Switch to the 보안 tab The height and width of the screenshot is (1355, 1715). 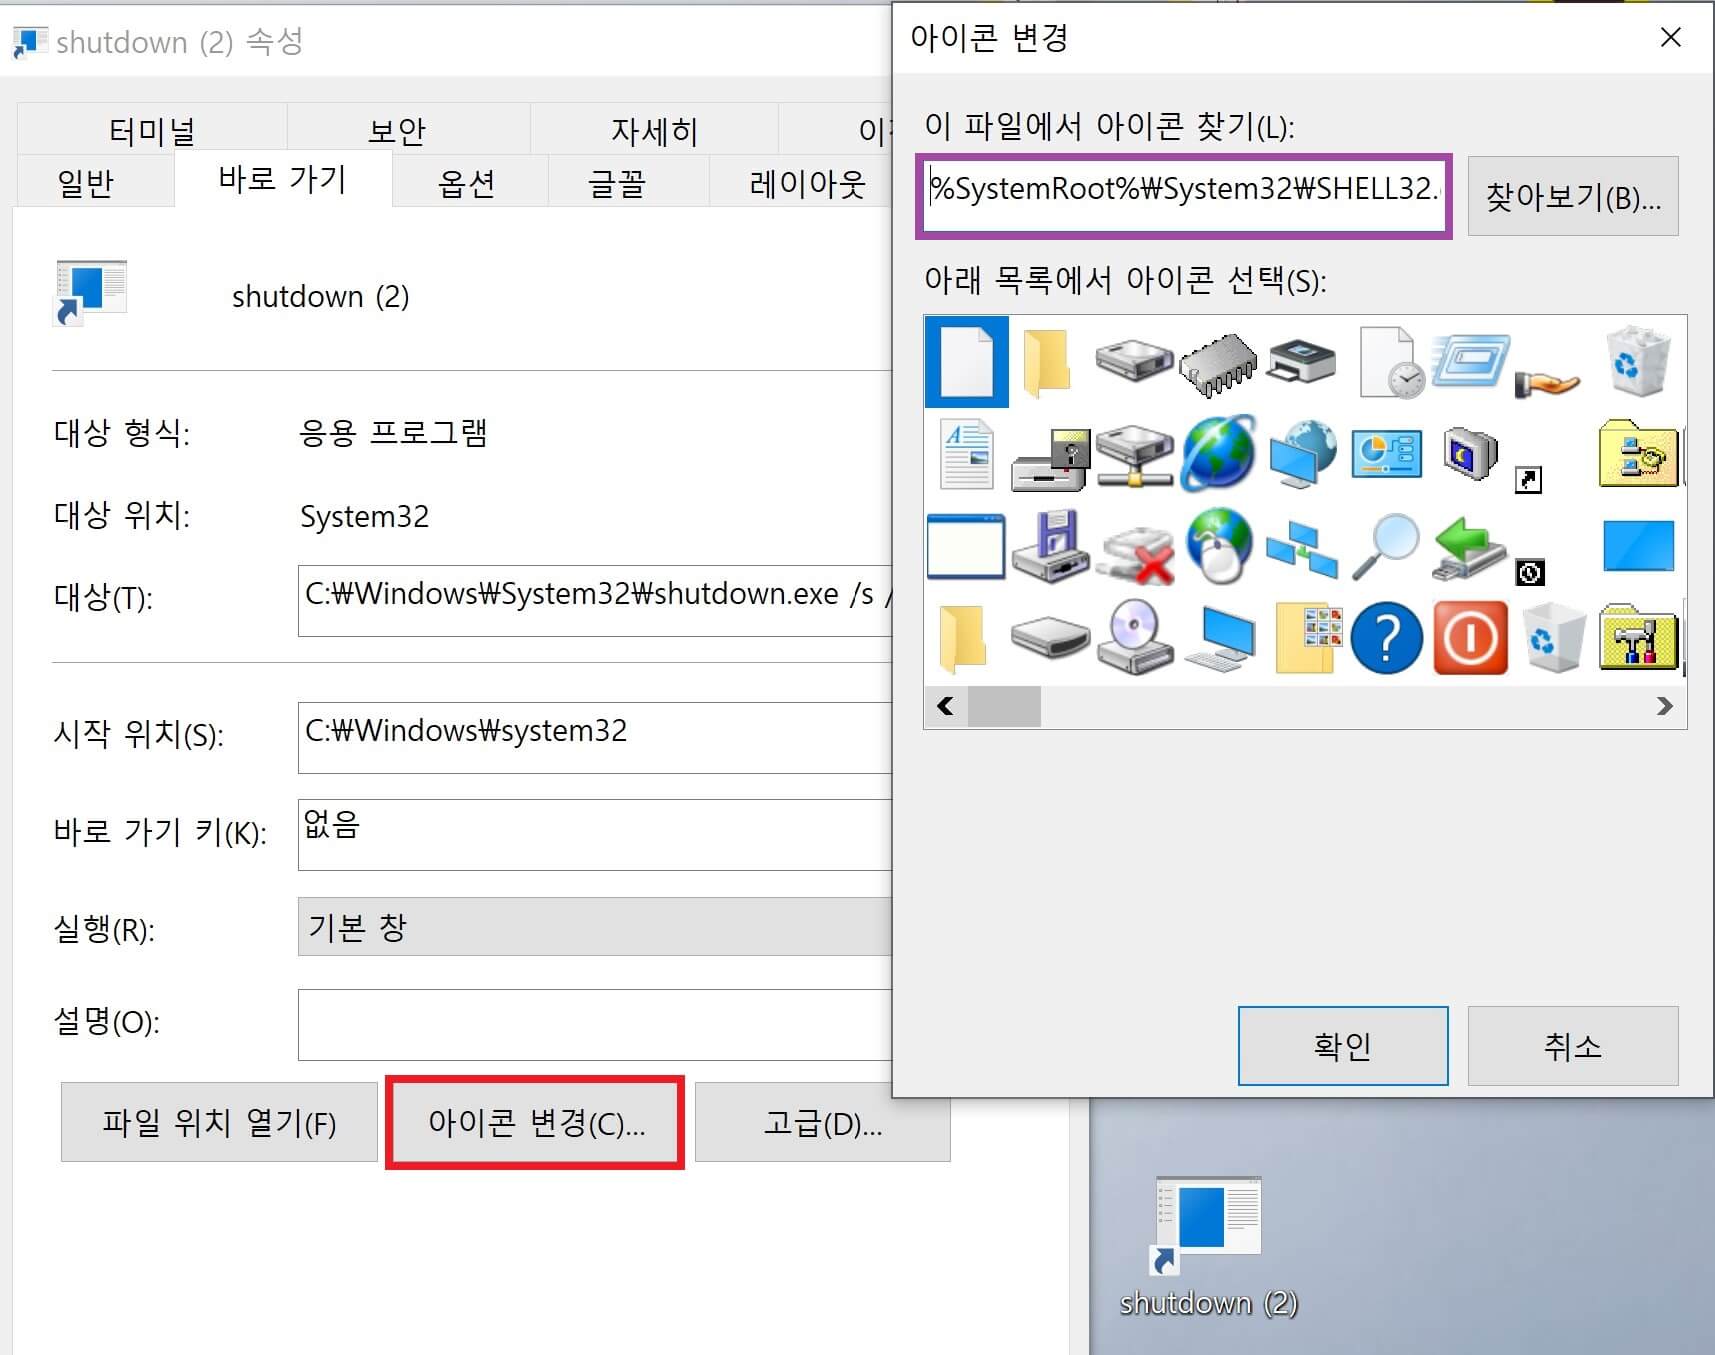click(x=398, y=129)
